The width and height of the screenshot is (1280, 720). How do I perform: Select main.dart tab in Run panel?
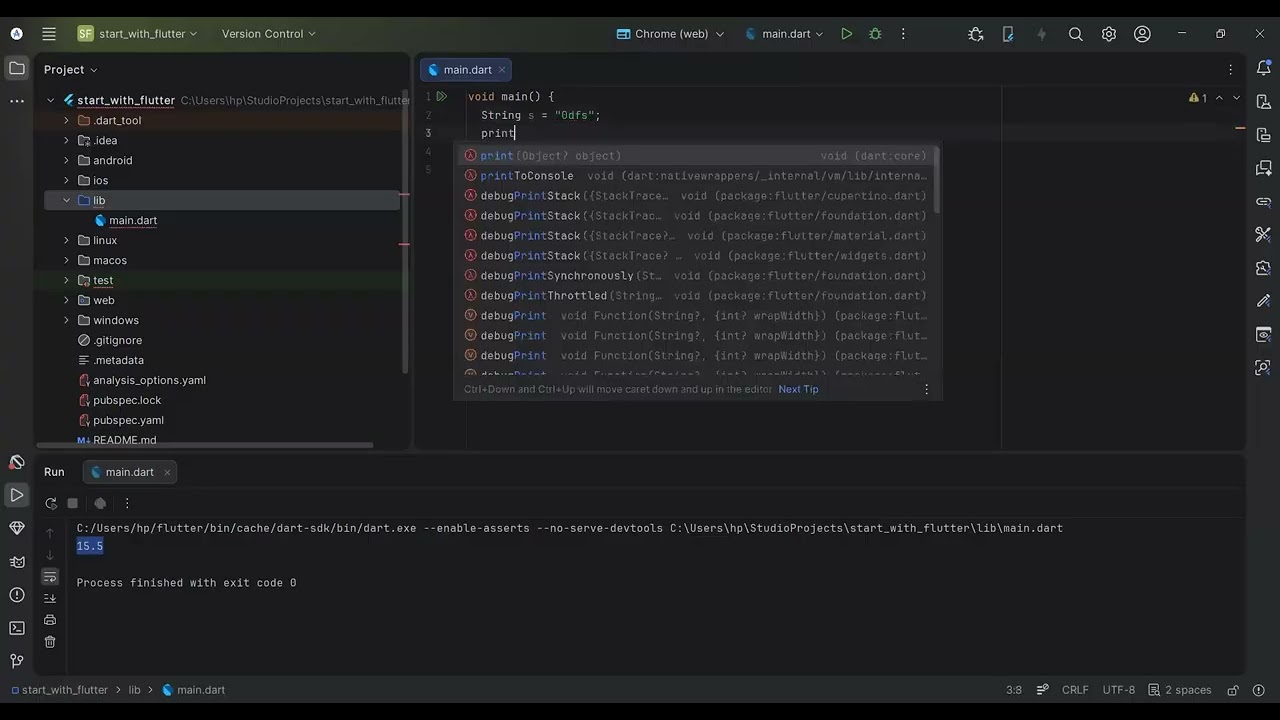point(129,472)
